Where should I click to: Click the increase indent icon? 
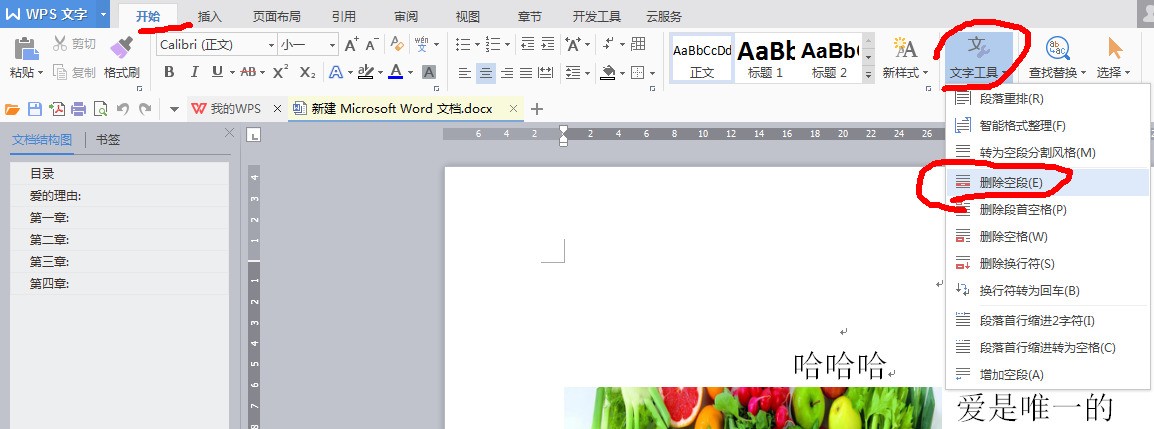pos(547,44)
